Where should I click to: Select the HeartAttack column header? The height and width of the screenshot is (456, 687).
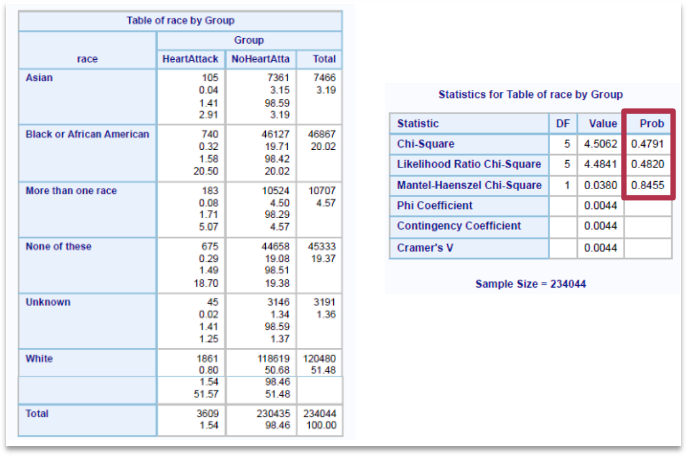[x=190, y=59]
